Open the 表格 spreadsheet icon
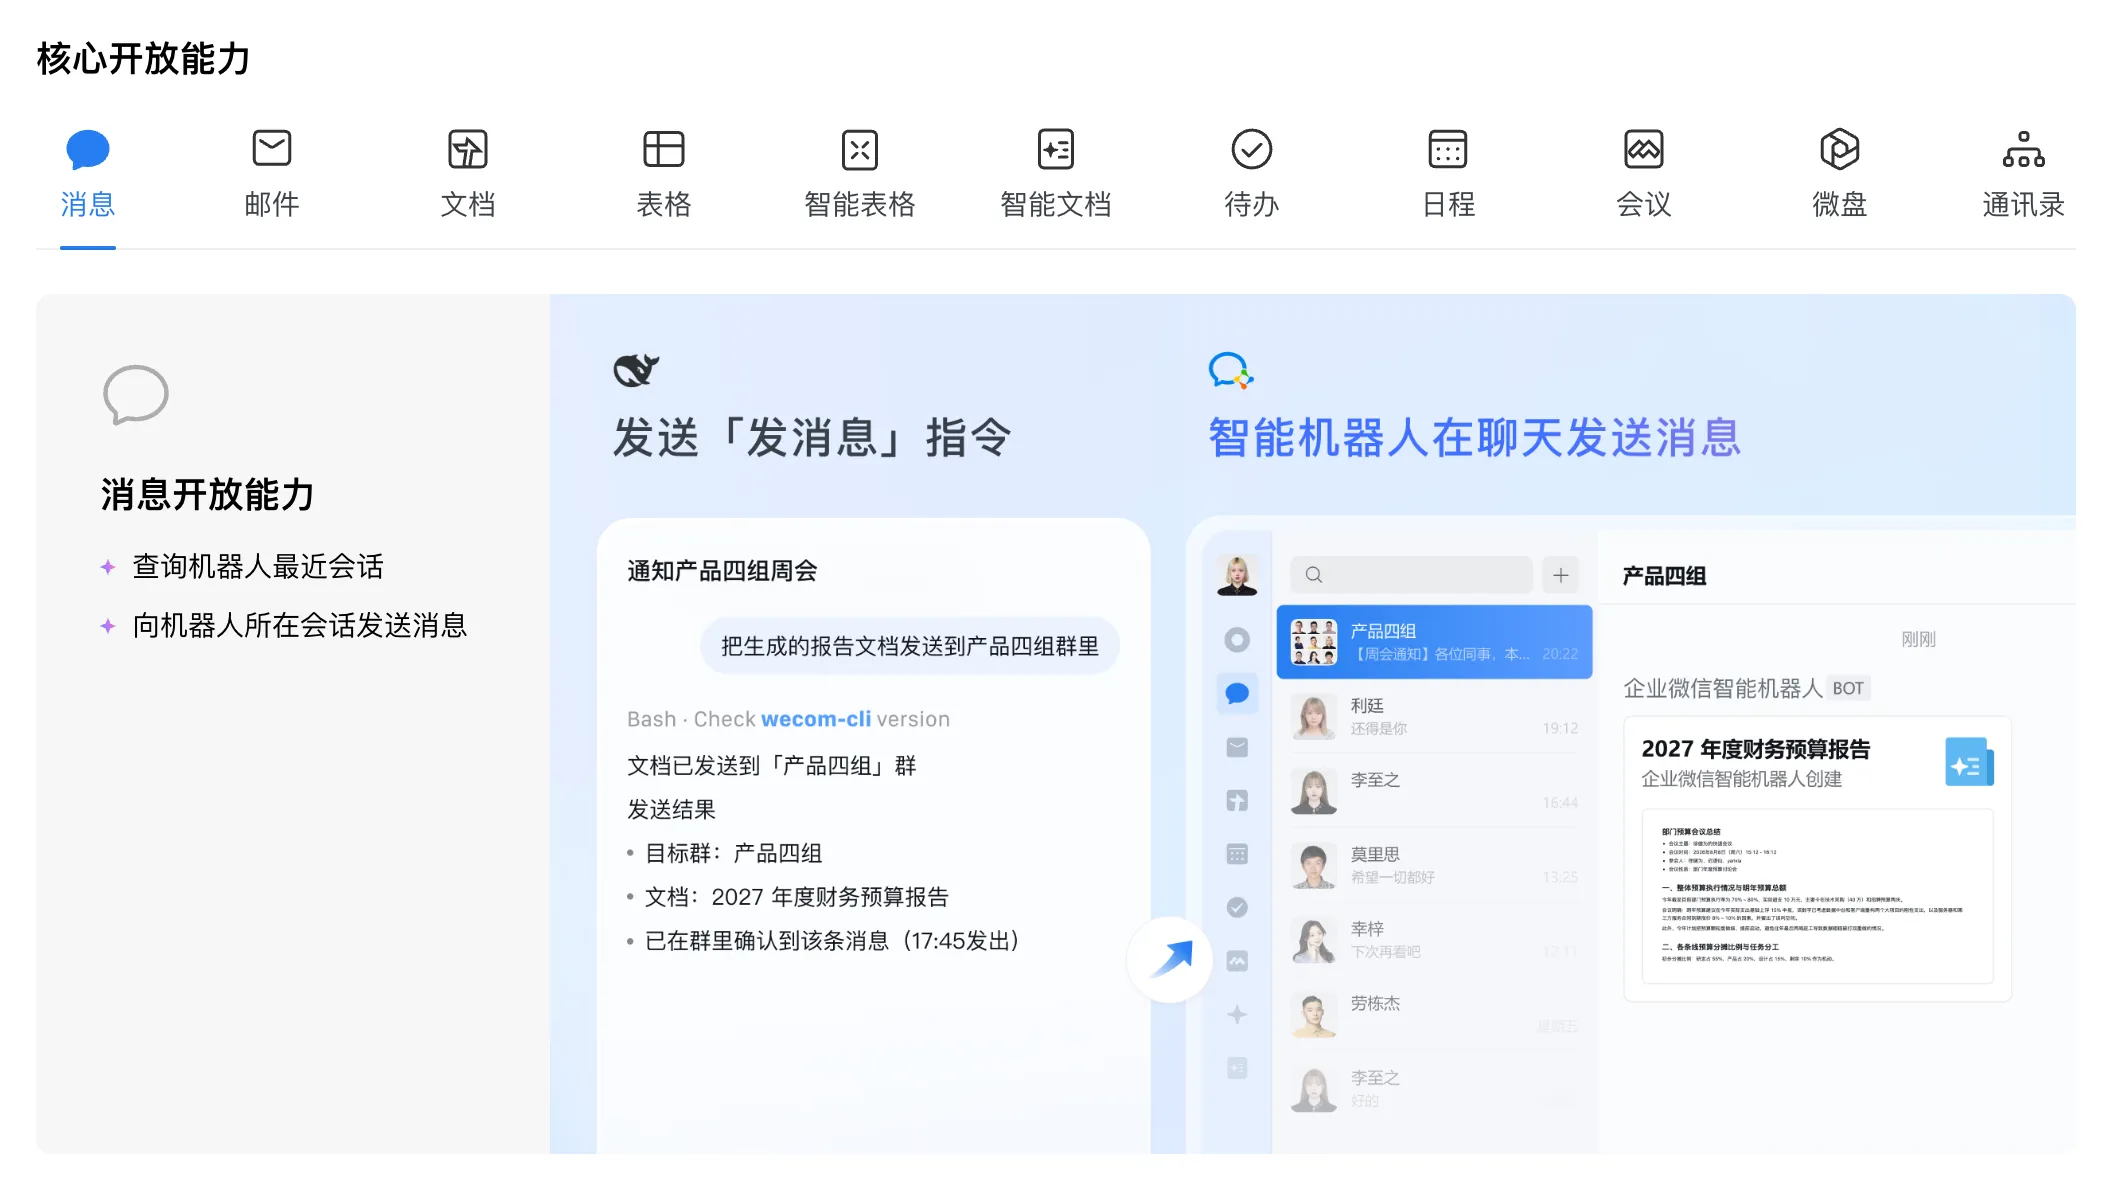Viewport: 2114px width, 1186px height. (664, 149)
